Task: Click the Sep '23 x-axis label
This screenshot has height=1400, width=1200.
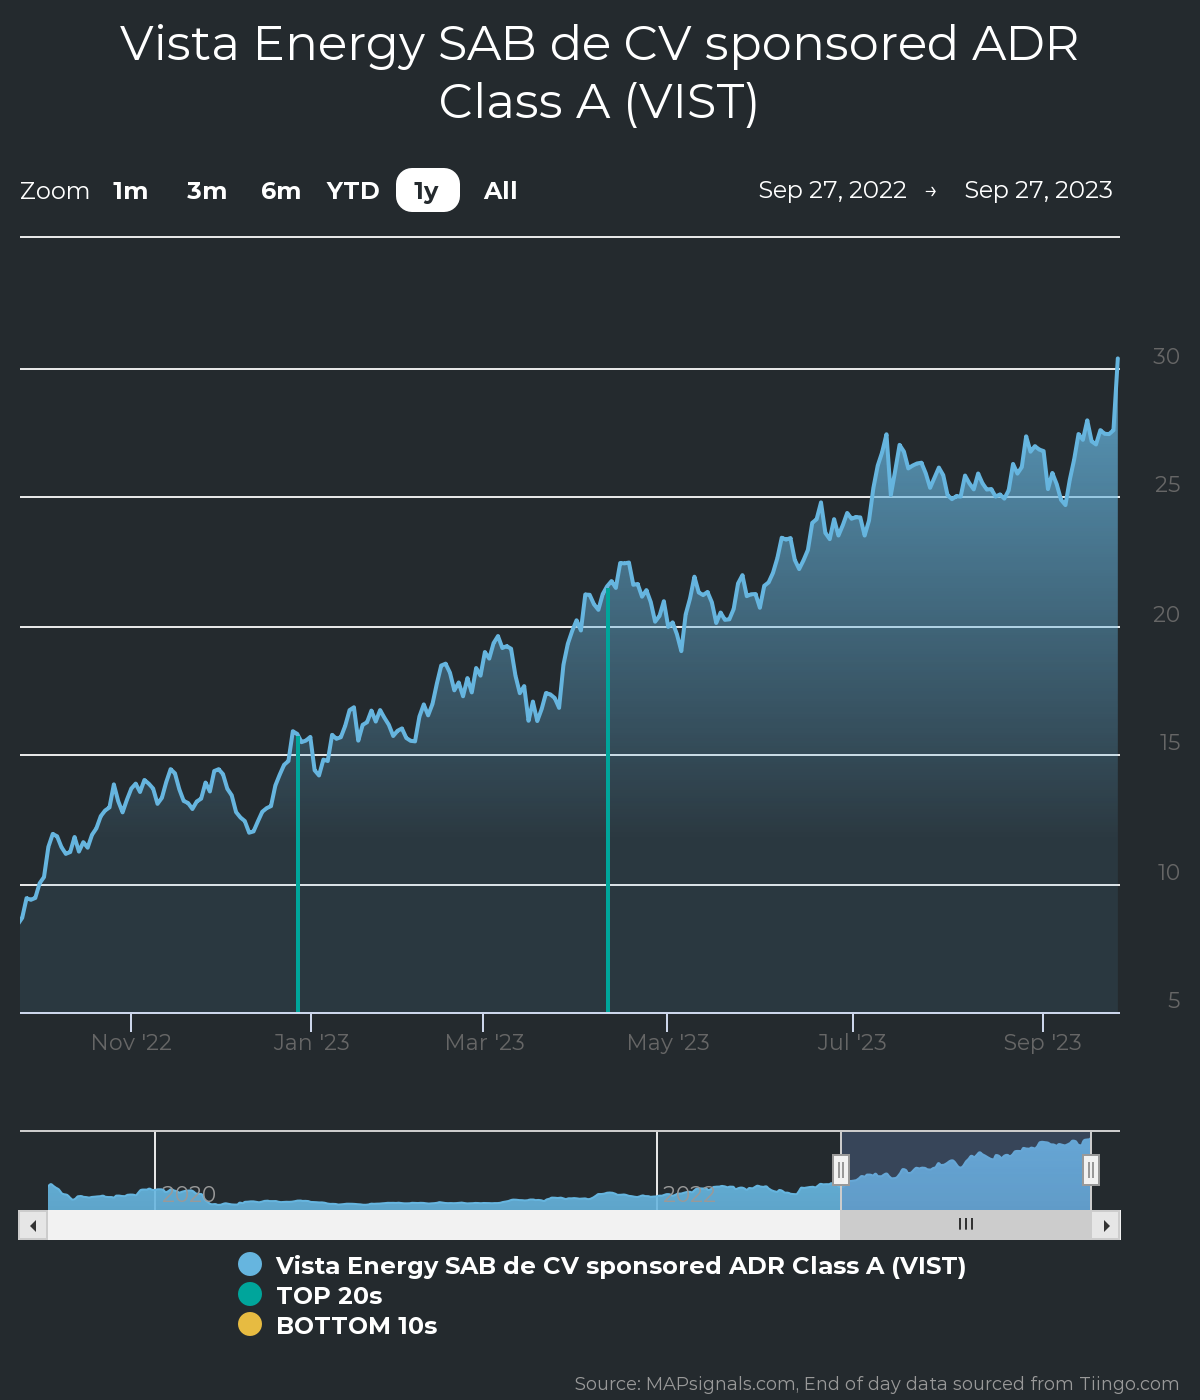Action: click(x=1042, y=1043)
